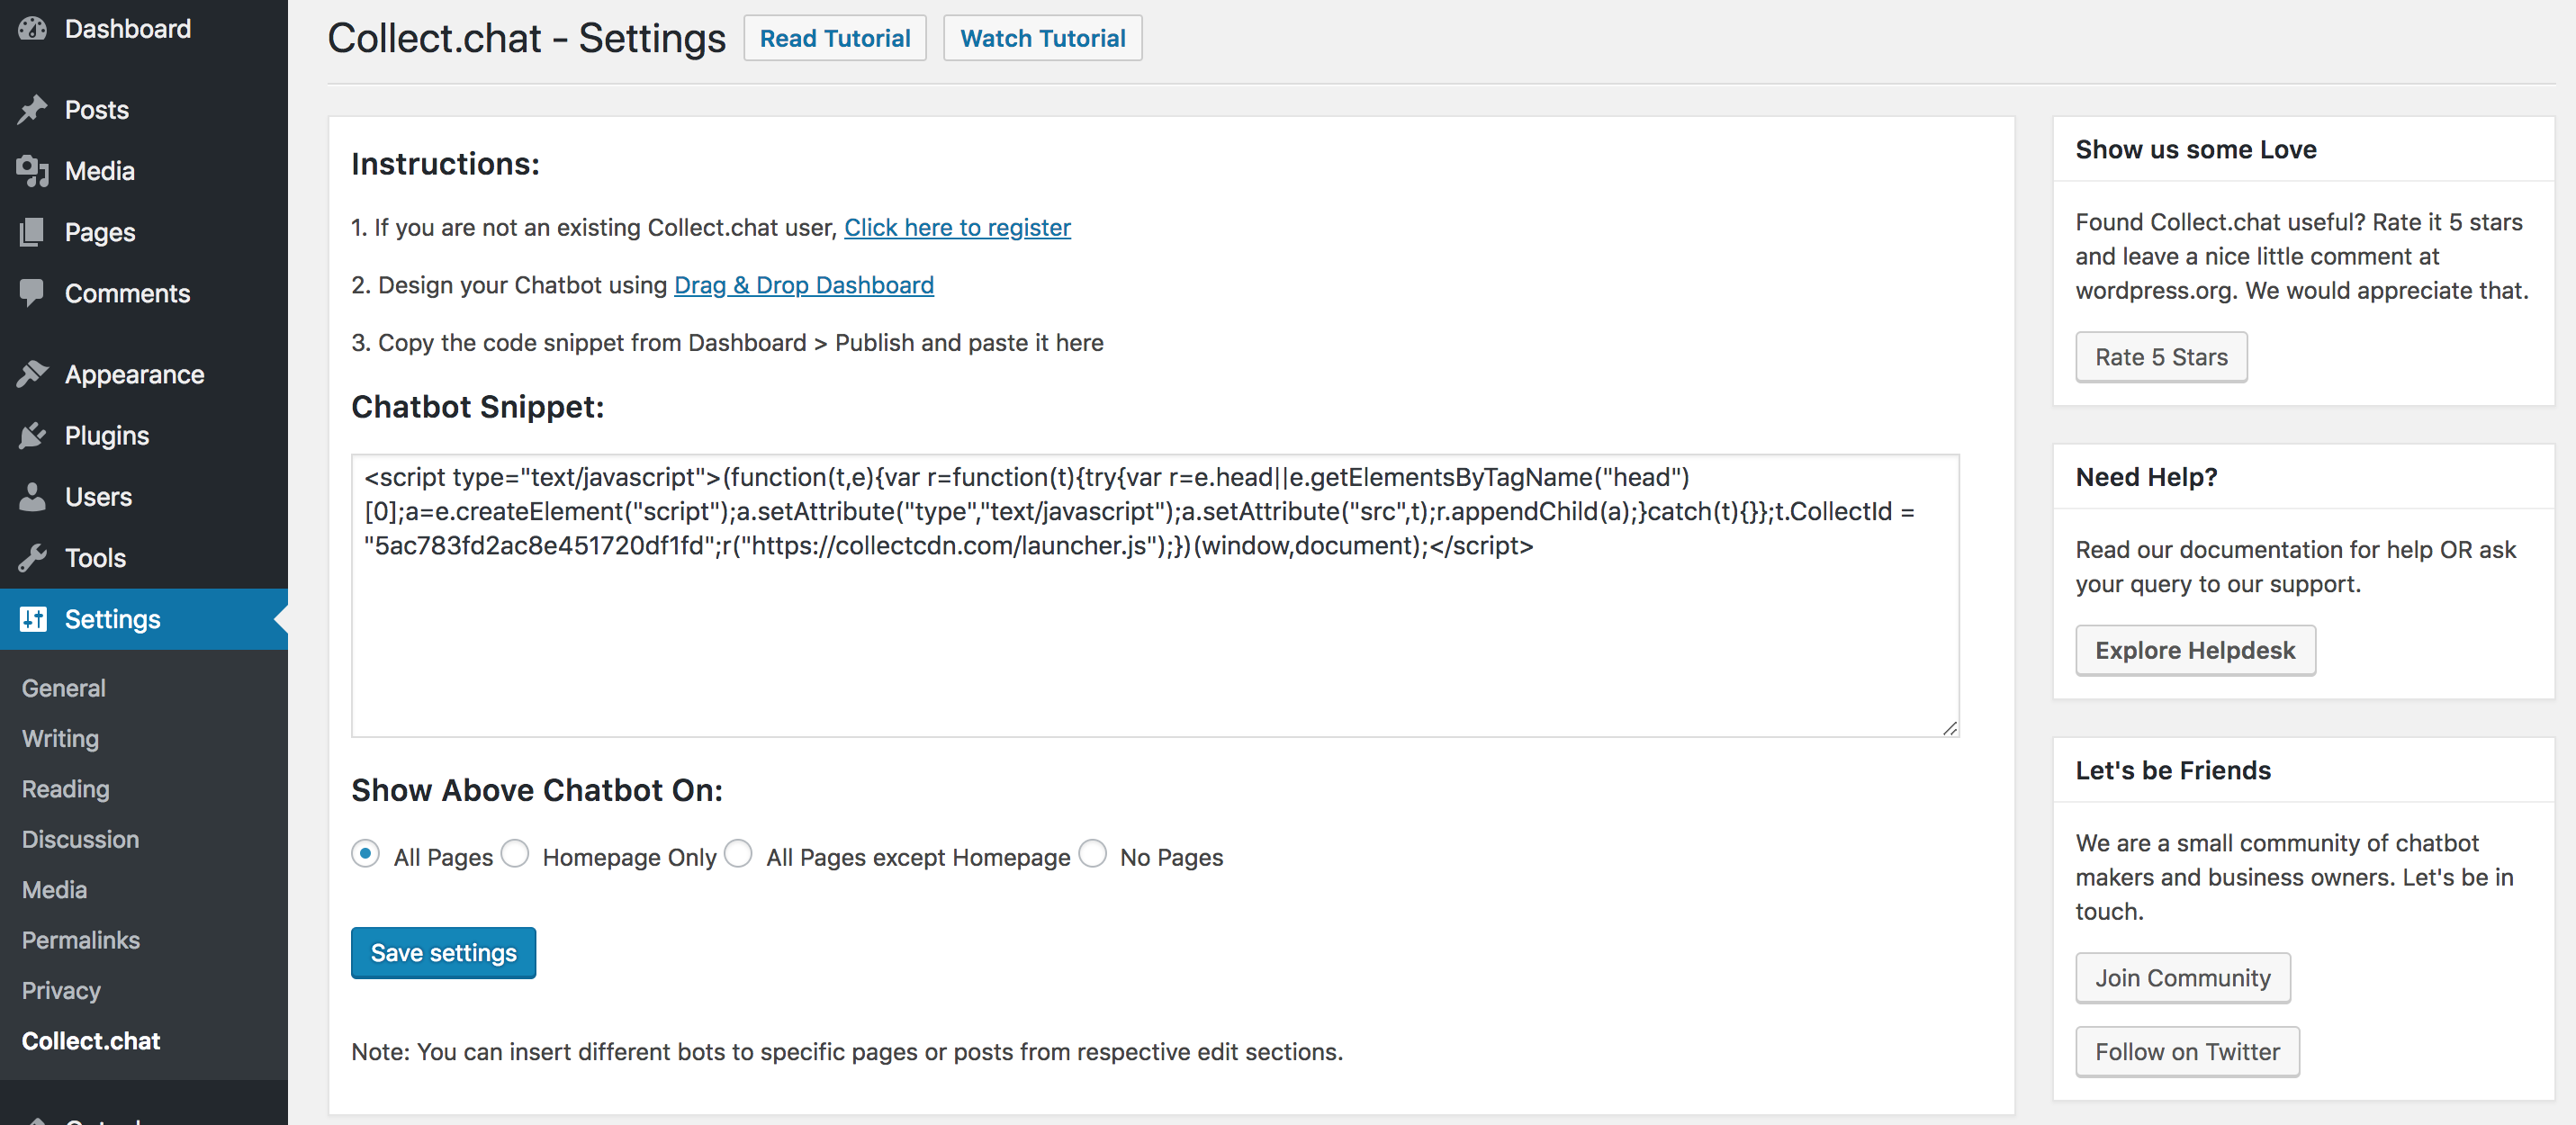
Task: Click the Rate 5 Stars button
Action: pos(2160,357)
